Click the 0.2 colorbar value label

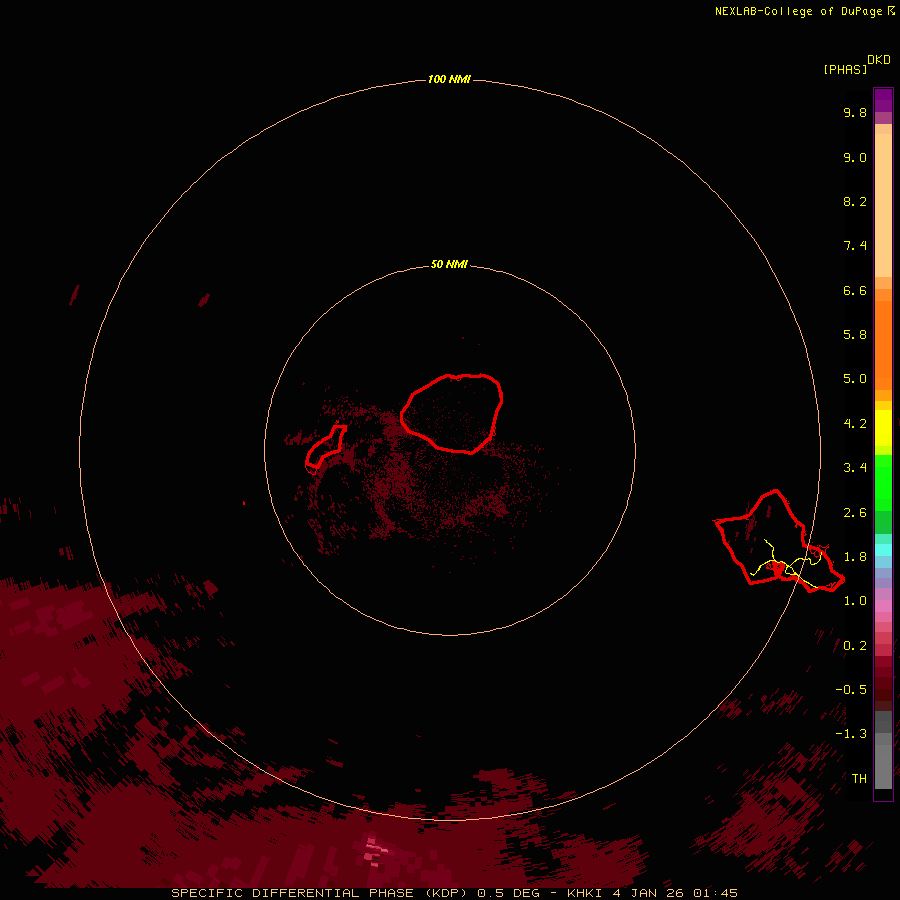855,646
